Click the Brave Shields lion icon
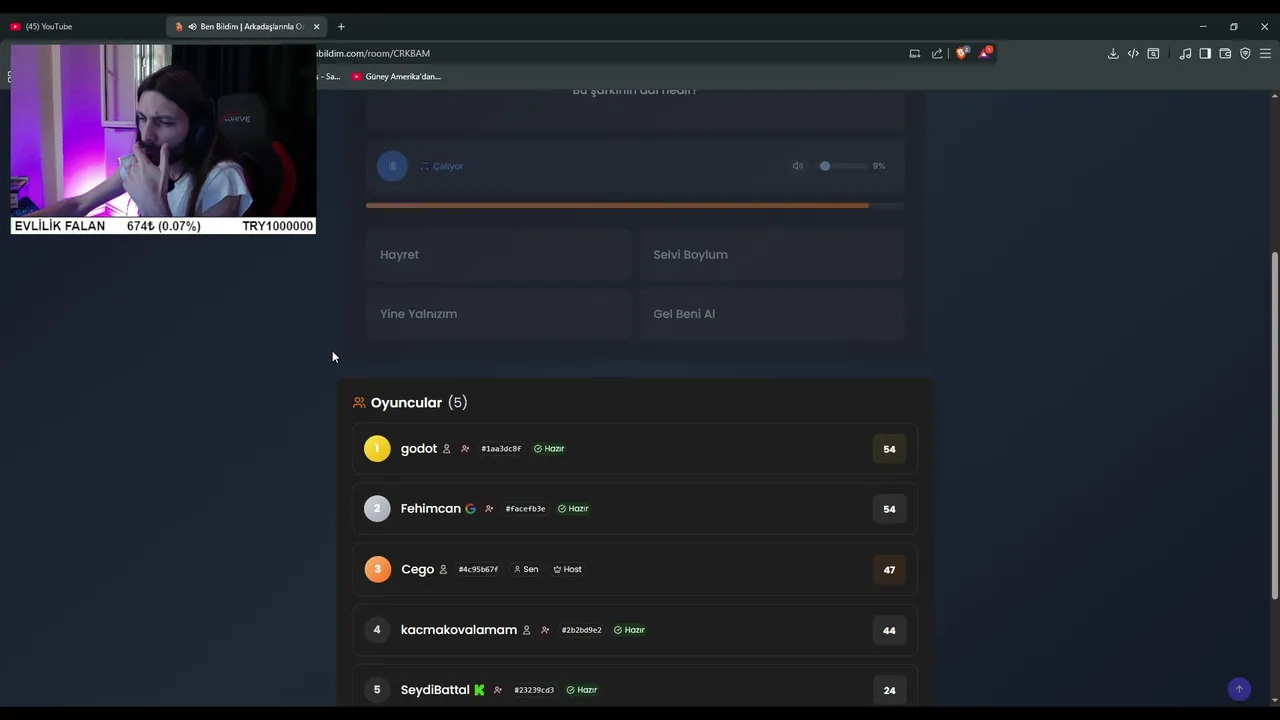1280x720 pixels. [962, 53]
